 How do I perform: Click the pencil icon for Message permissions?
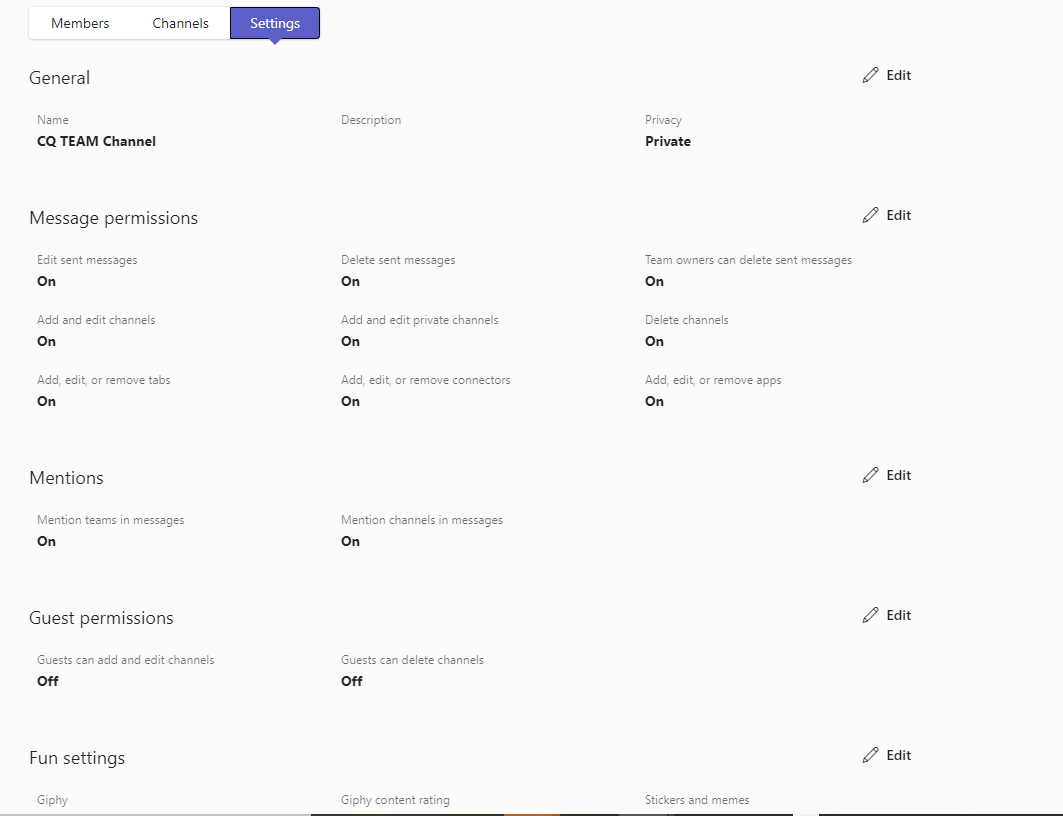tap(871, 214)
